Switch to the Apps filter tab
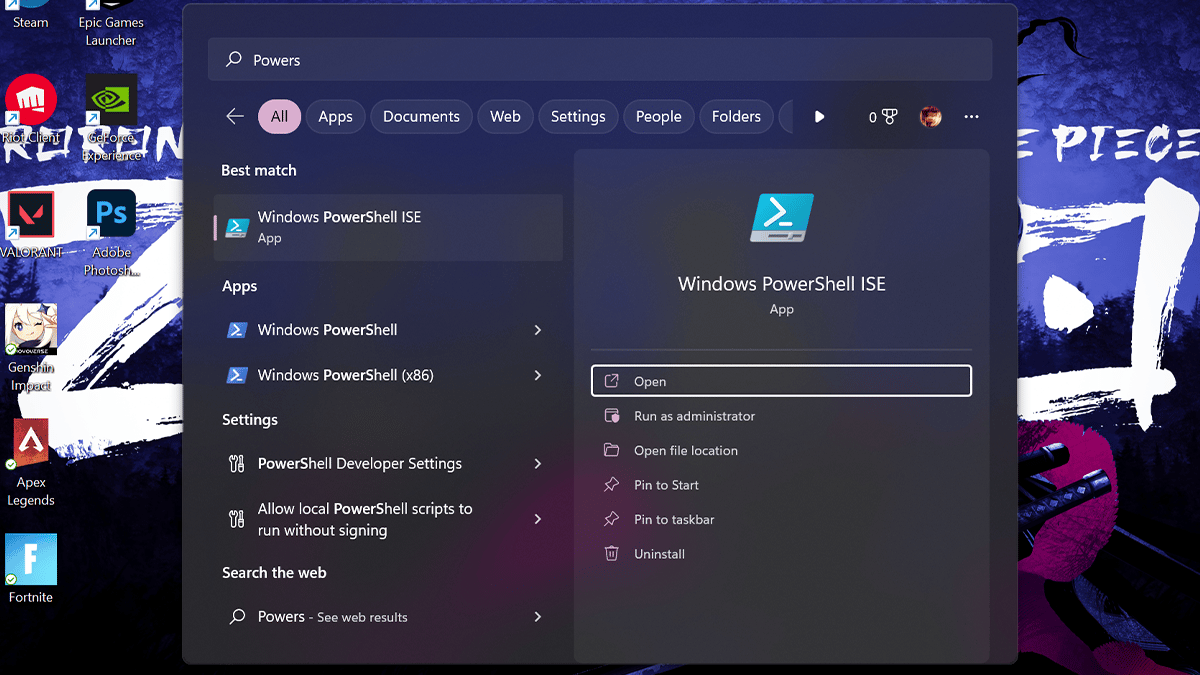 pyautogui.click(x=335, y=117)
